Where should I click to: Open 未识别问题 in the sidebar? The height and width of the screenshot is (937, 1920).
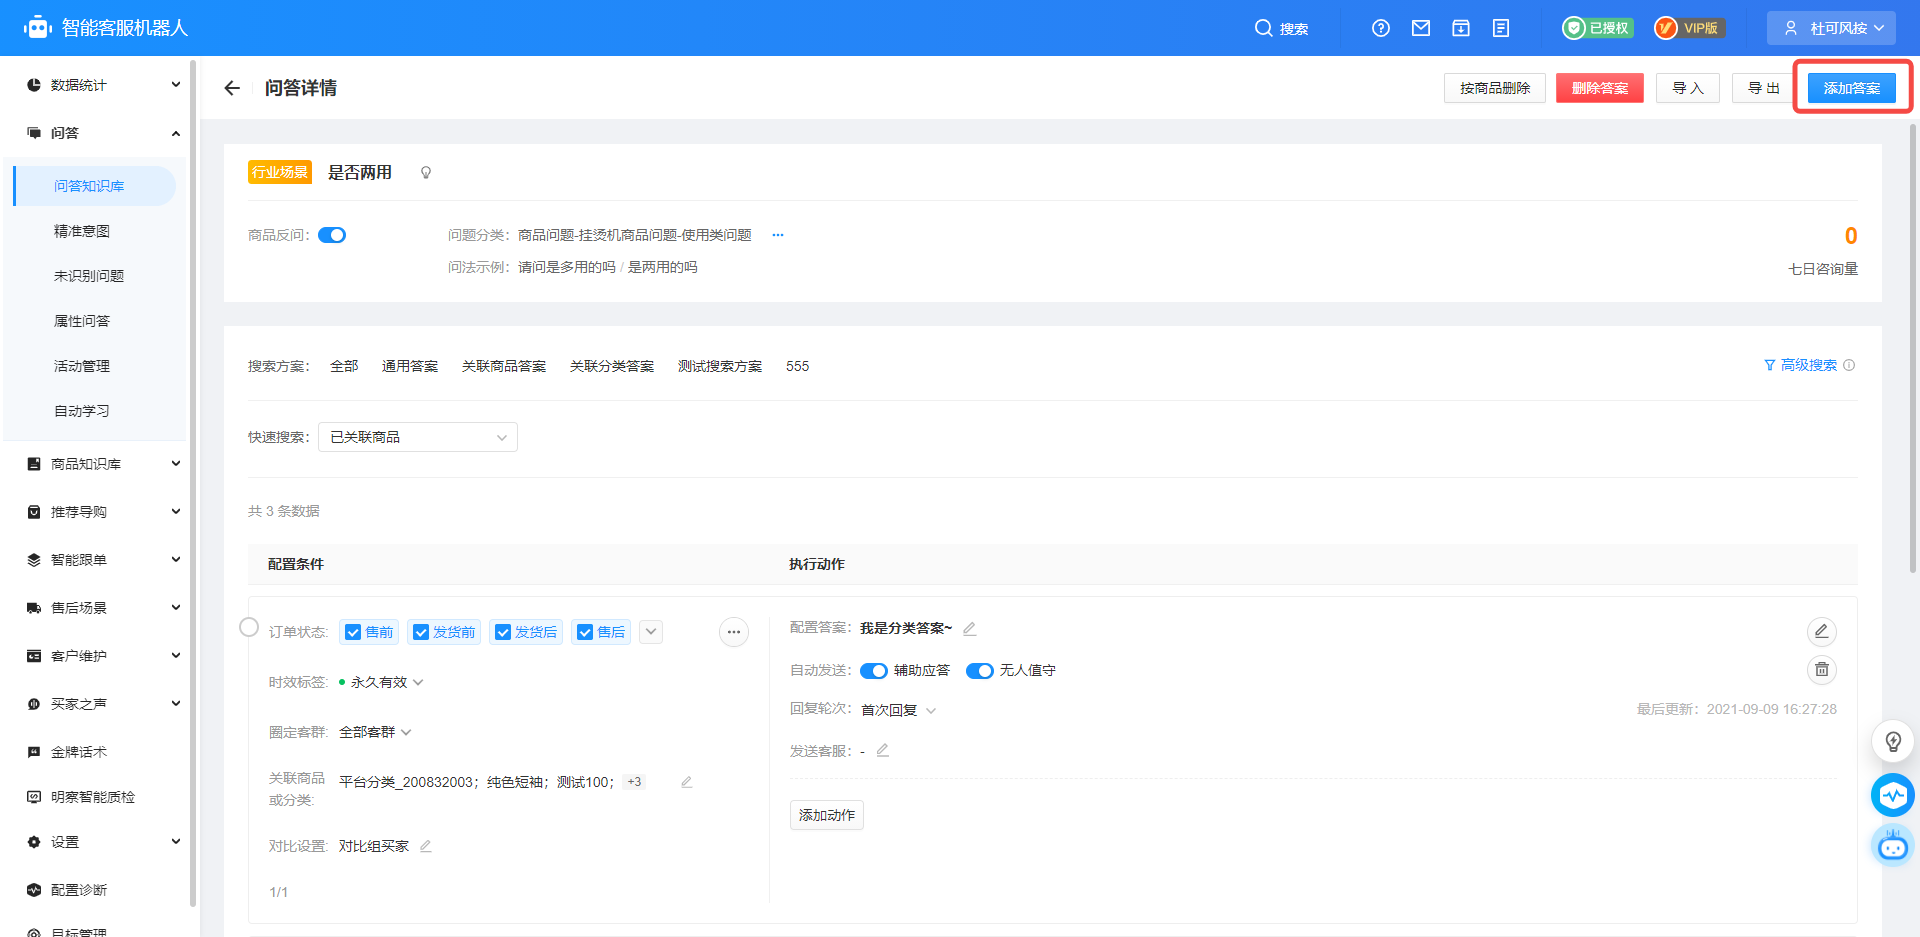[89, 276]
